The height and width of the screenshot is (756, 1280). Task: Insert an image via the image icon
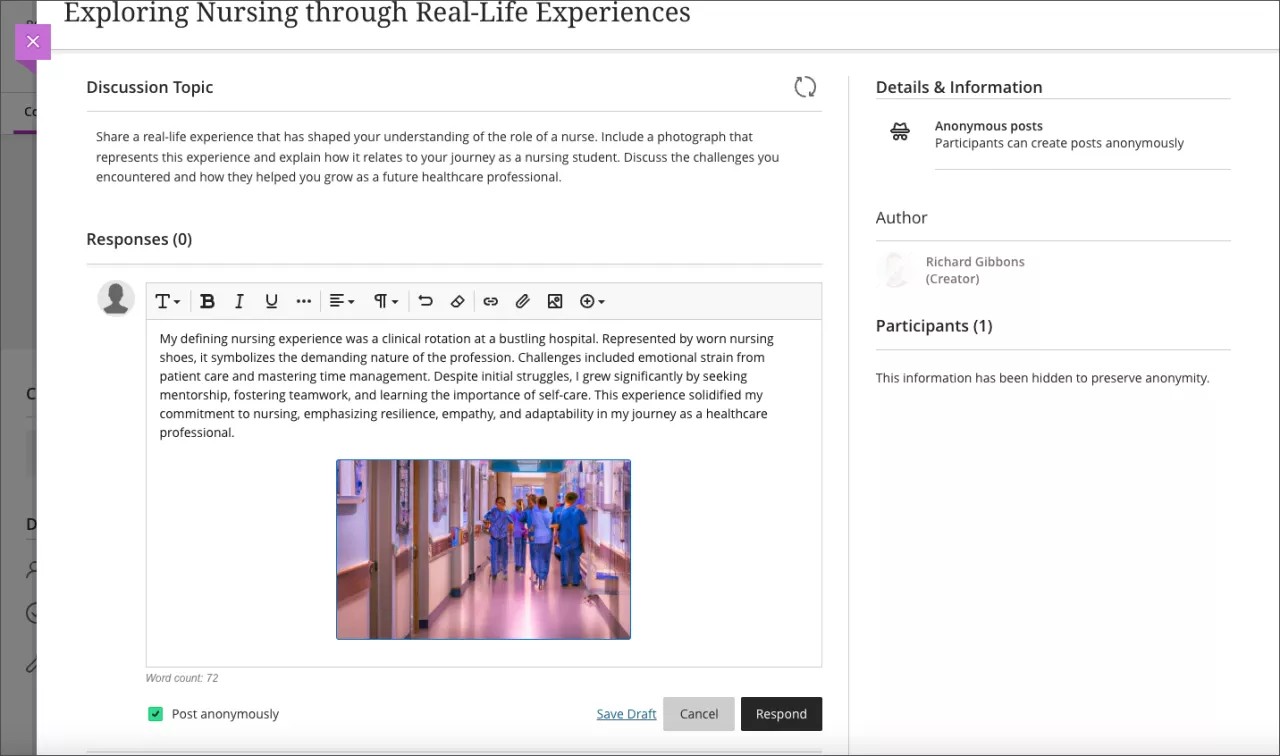(x=555, y=301)
